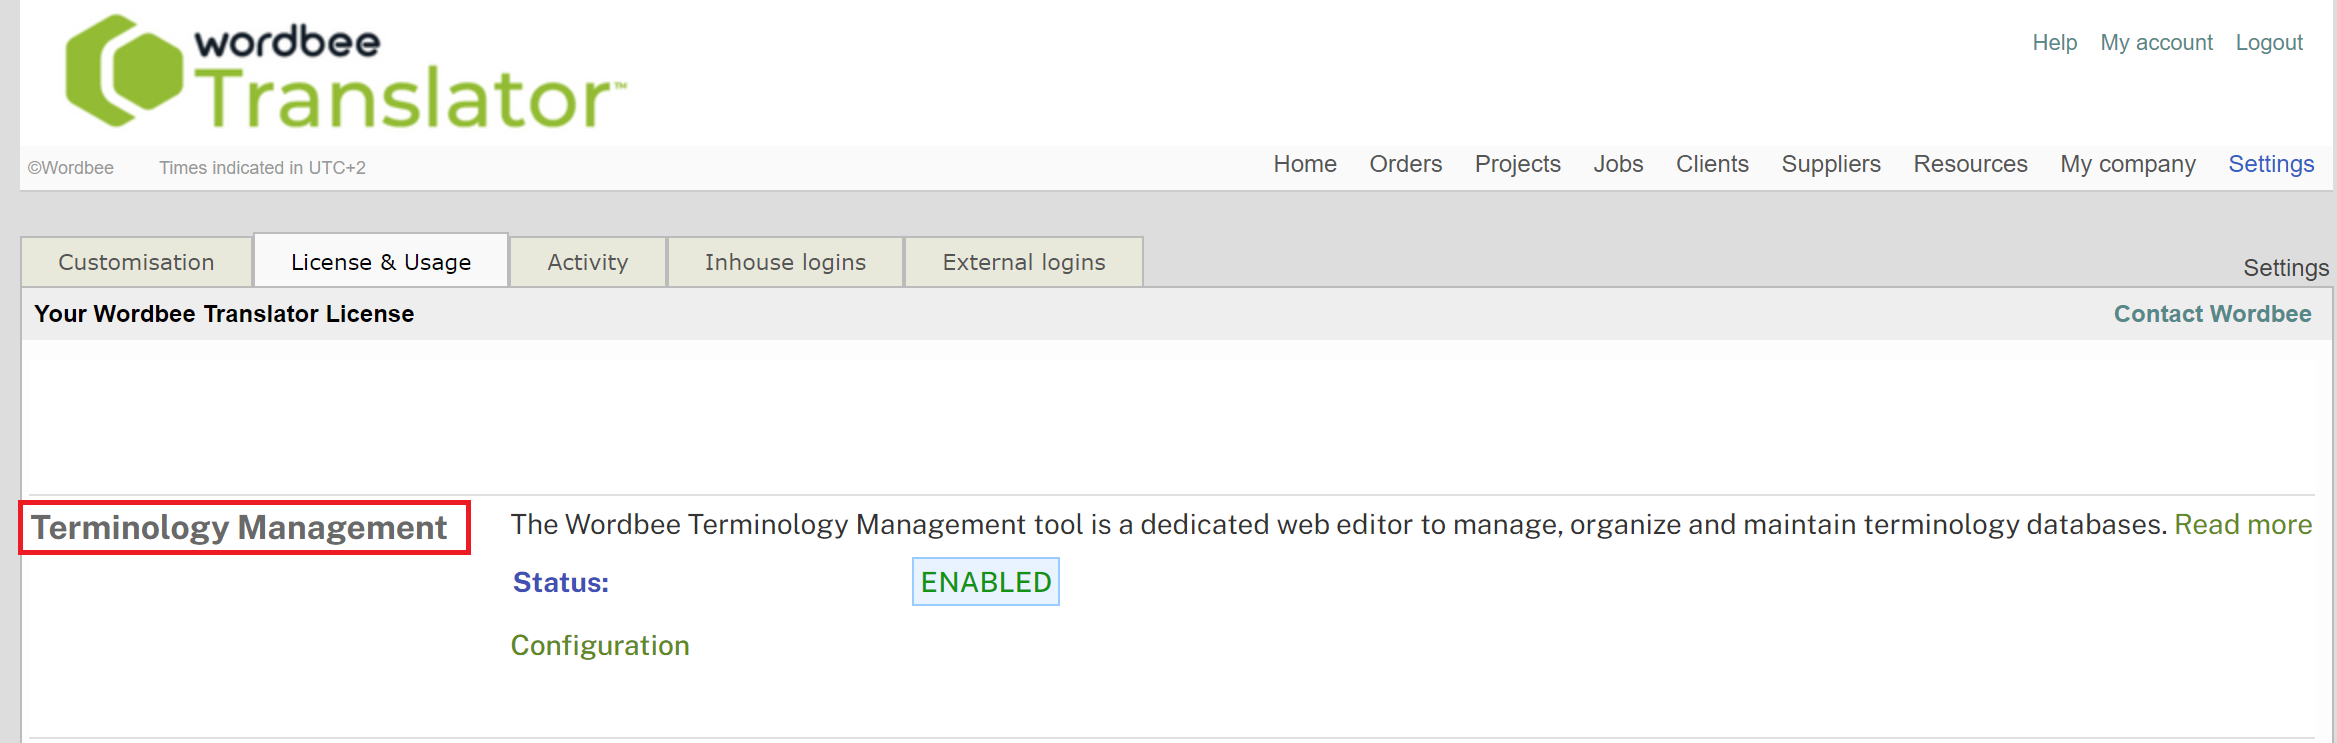2337x743 pixels.
Task: Go to My company settings
Action: point(2127,164)
